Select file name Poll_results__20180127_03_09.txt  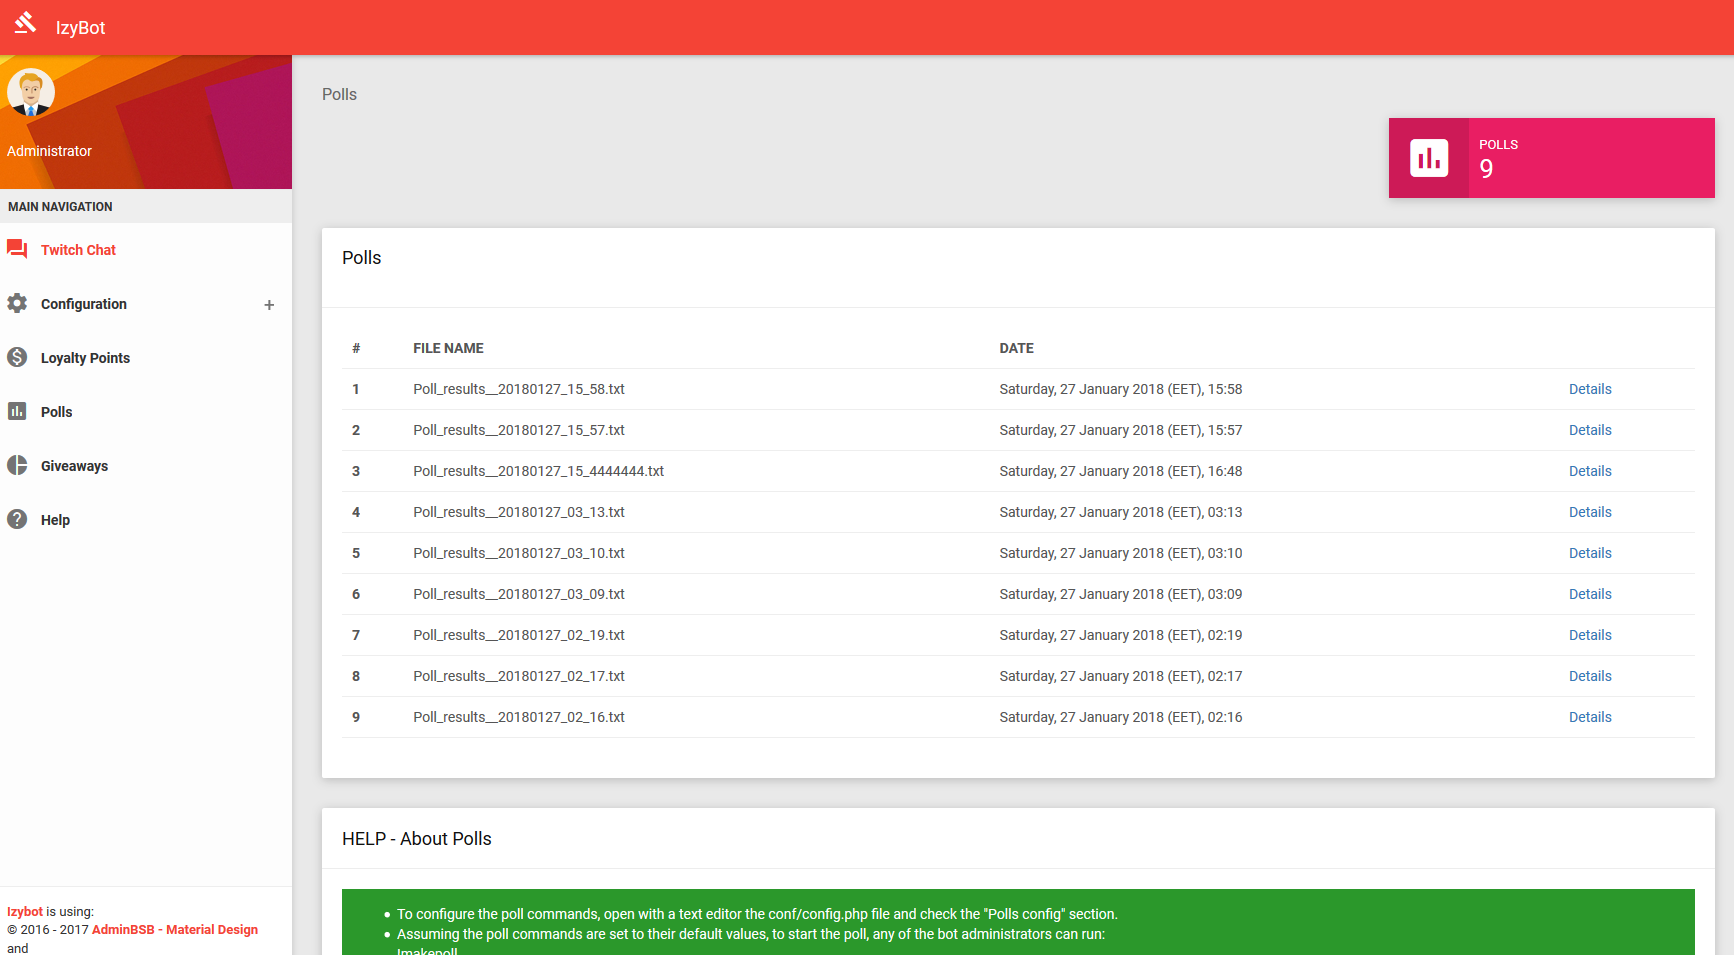519,594
